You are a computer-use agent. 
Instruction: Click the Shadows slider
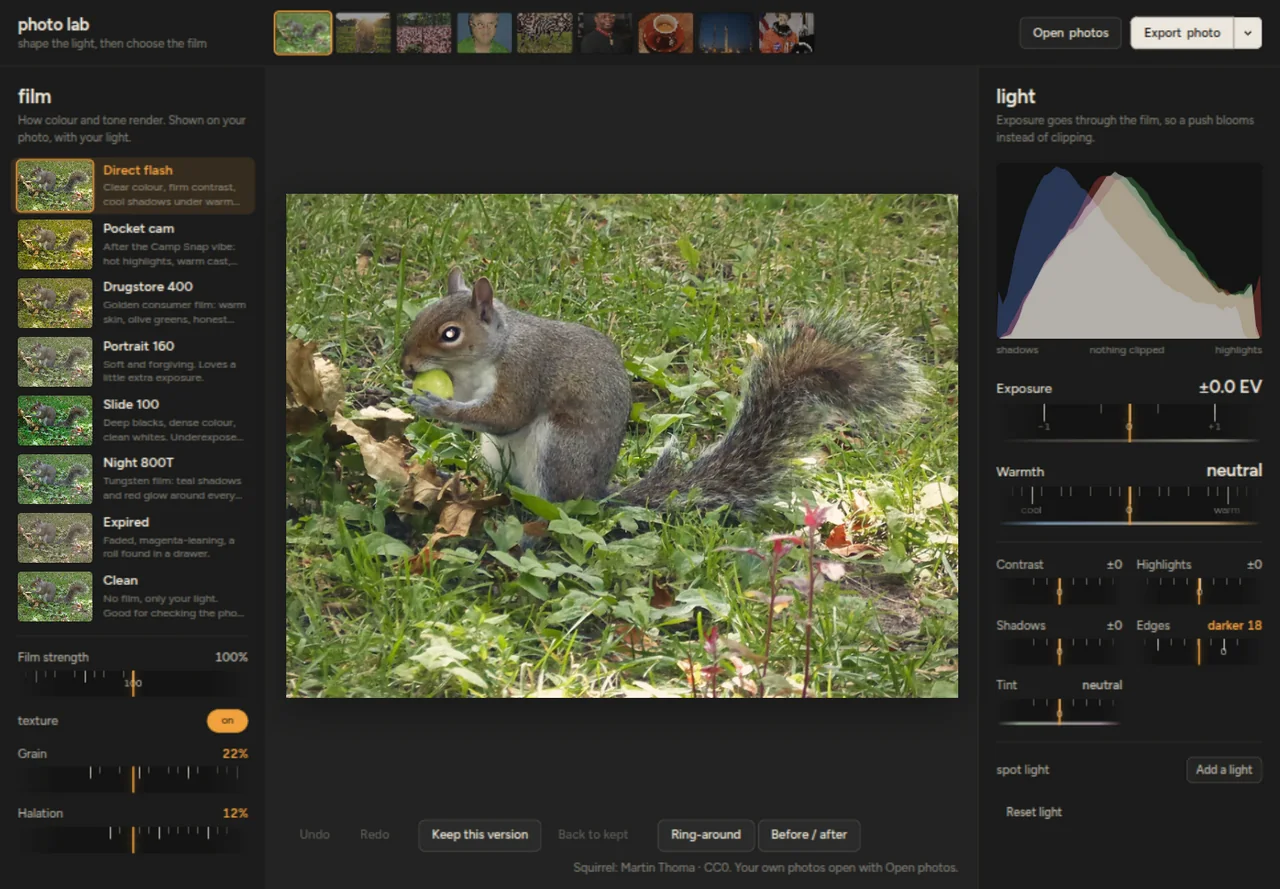[x=1059, y=651]
